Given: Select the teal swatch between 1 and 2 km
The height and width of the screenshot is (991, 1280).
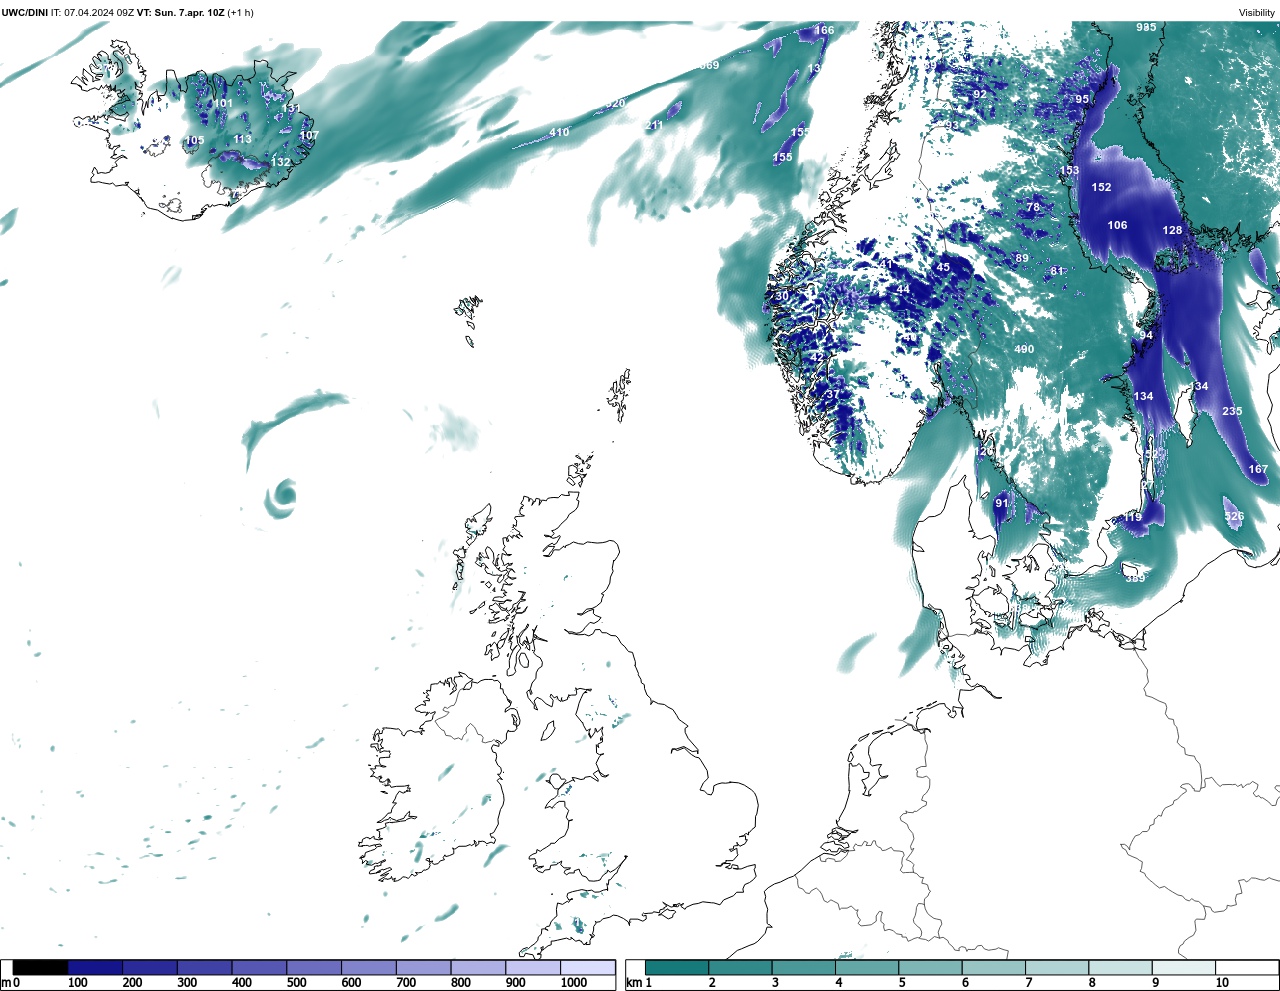Looking at the screenshot, I should tap(677, 967).
